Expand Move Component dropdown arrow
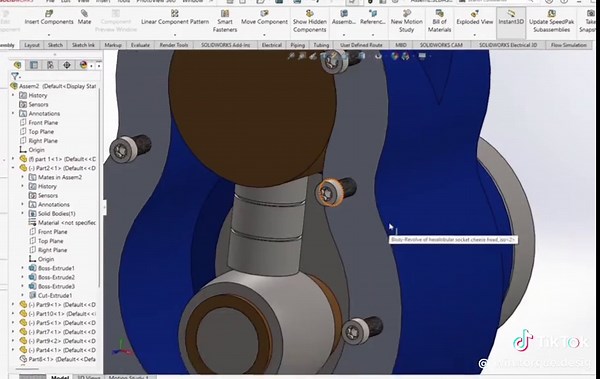 (264, 34)
